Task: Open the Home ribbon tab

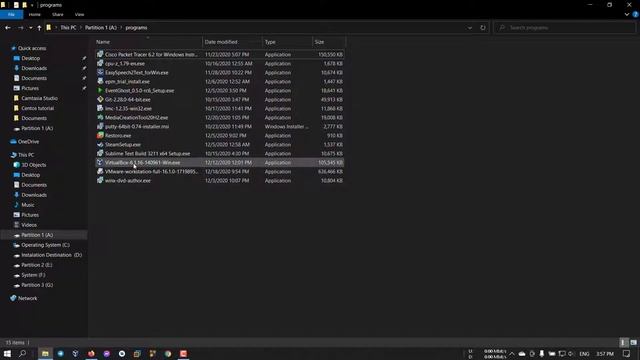Action: click(35, 14)
